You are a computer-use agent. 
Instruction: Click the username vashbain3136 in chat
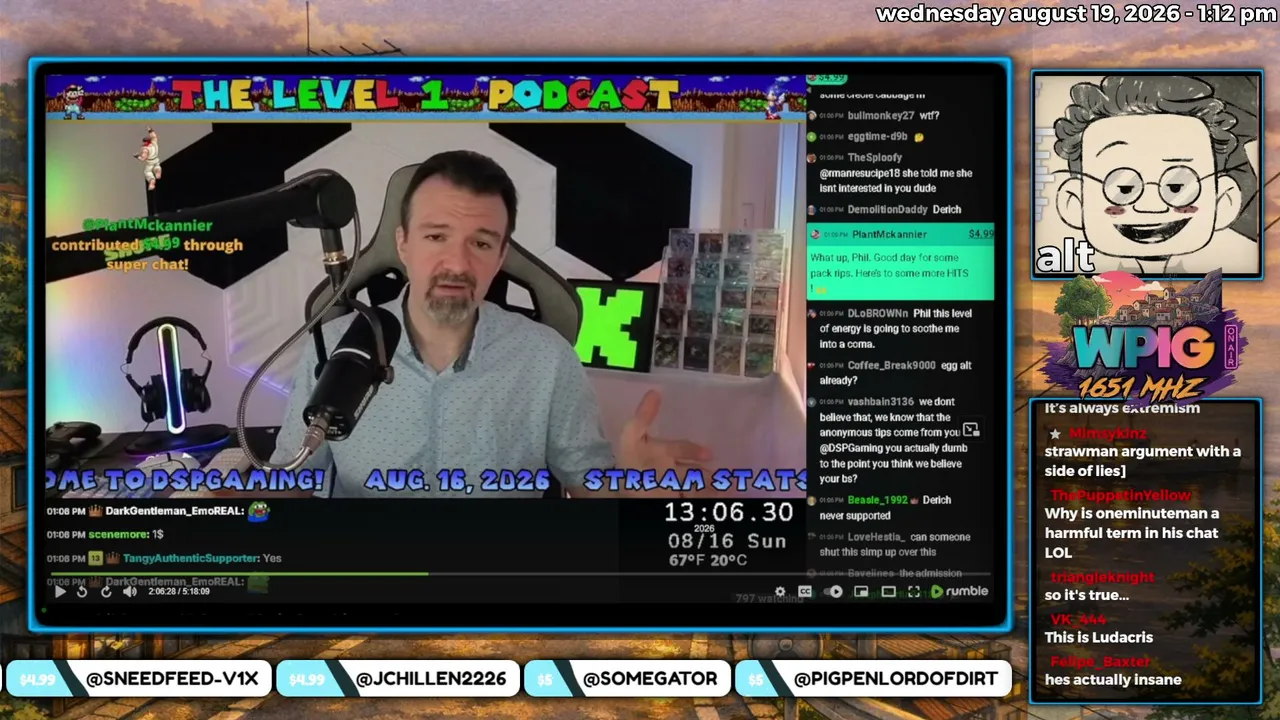[880, 402]
